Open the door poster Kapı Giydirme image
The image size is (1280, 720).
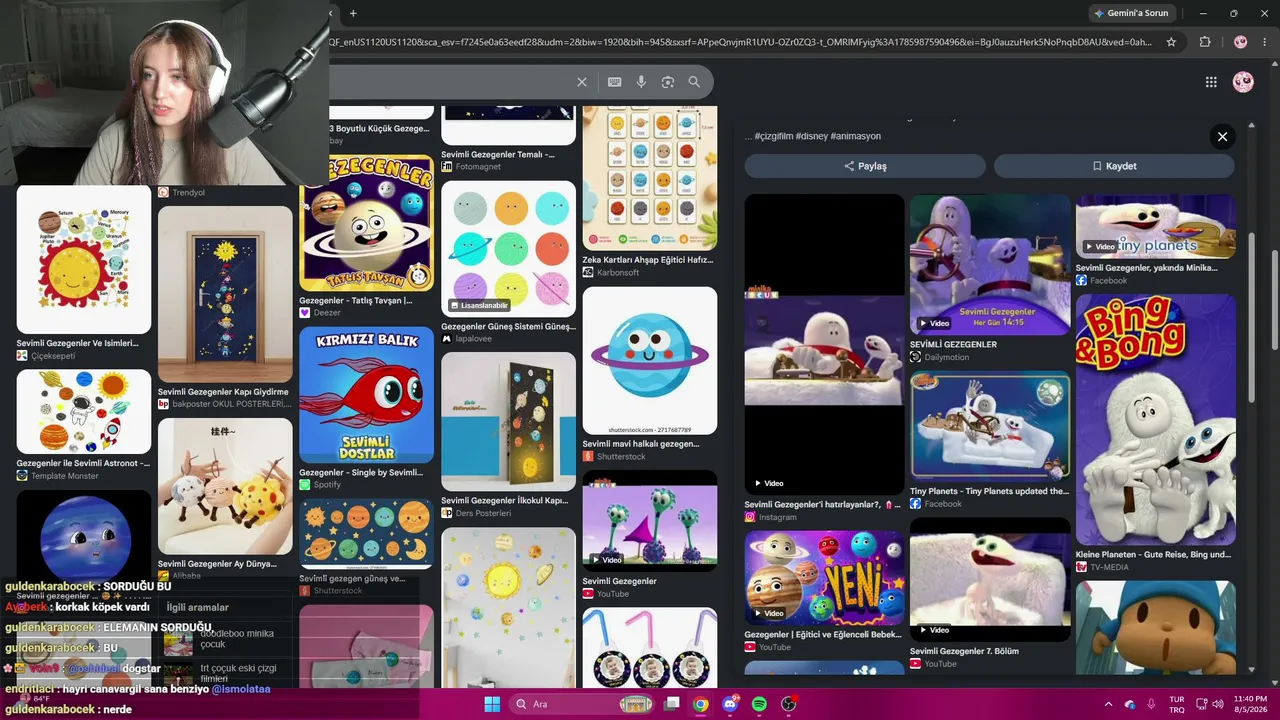click(x=225, y=294)
